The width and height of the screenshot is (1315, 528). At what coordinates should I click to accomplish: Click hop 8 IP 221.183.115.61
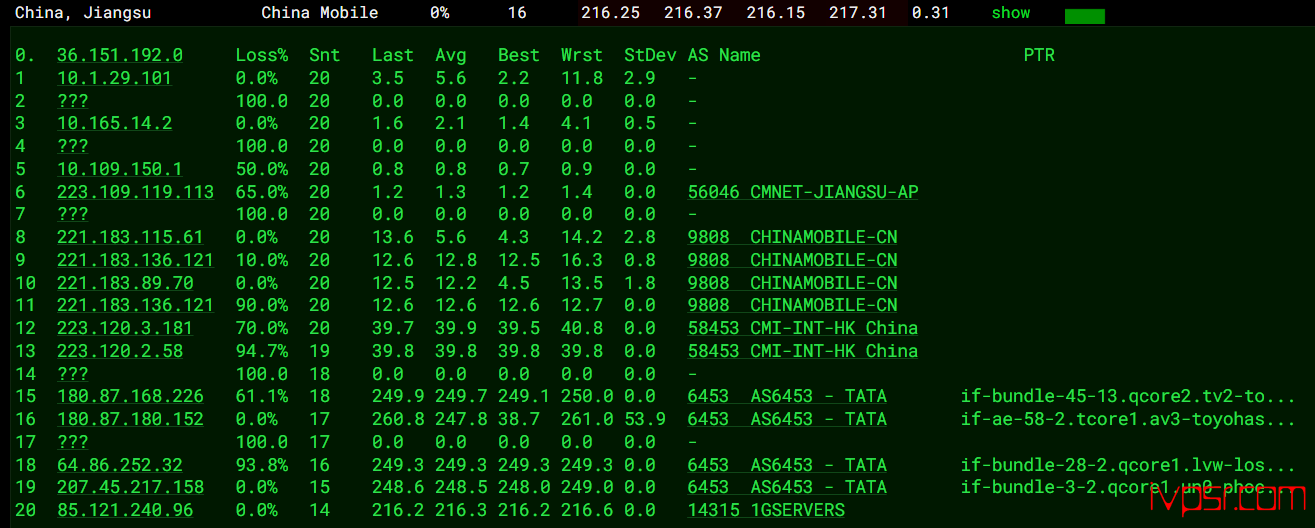click(x=130, y=237)
